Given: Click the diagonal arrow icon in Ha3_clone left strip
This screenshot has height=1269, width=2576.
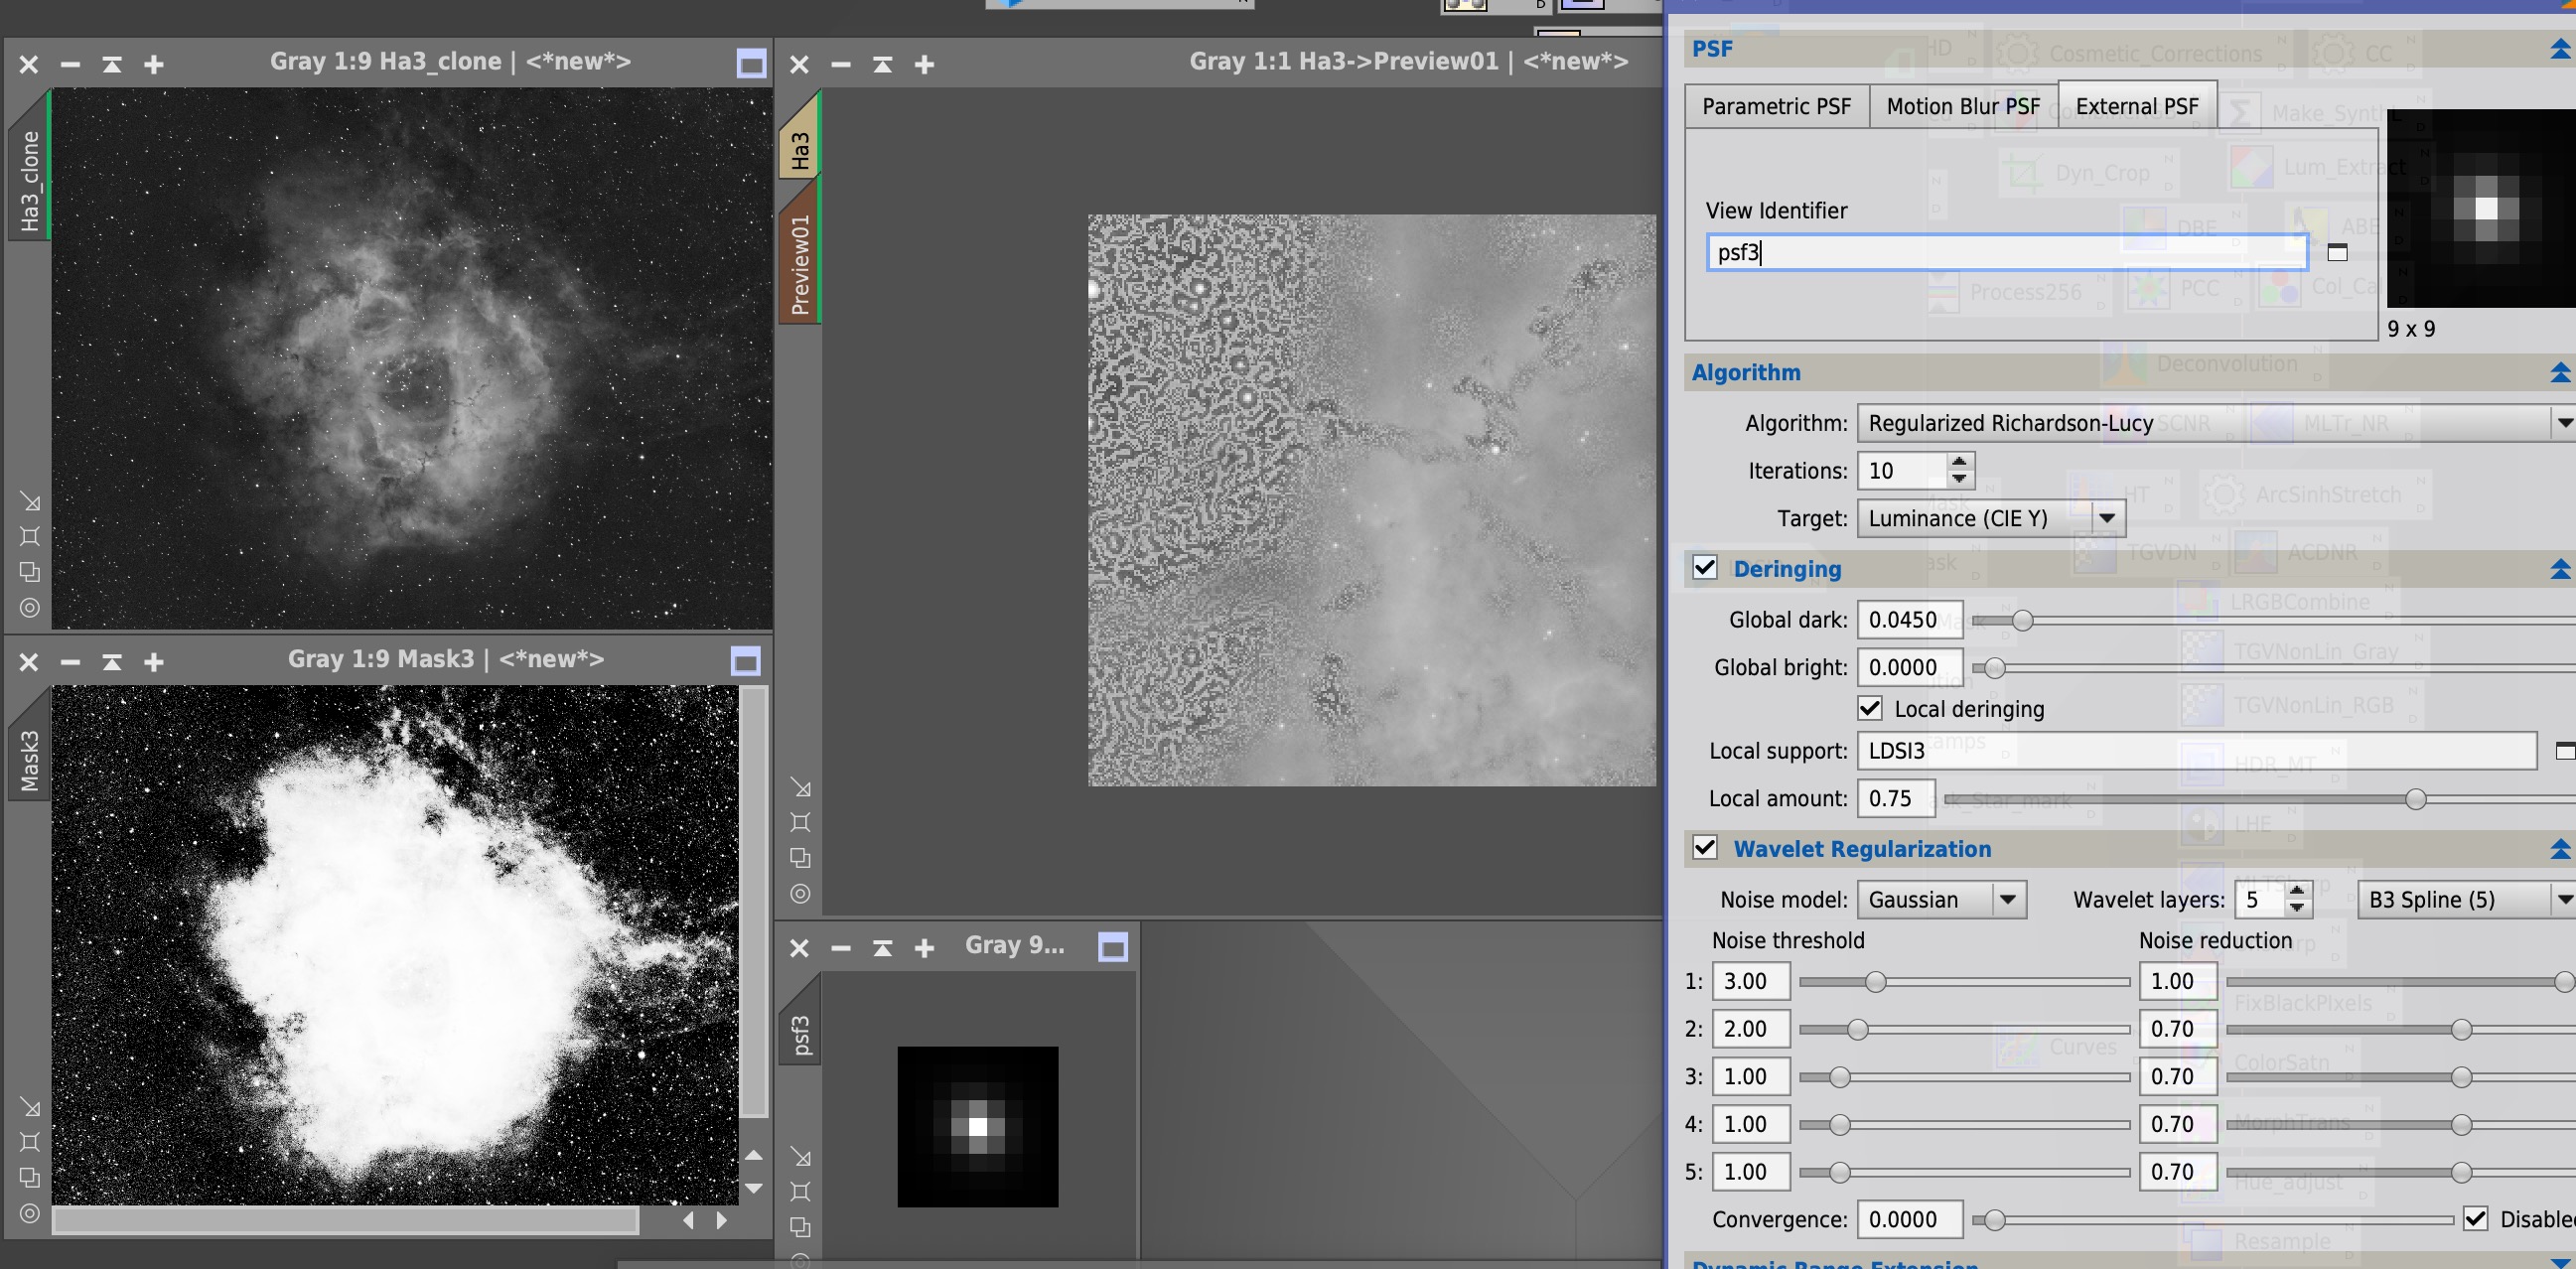Looking at the screenshot, I should pyautogui.click(x=30, y=501).
